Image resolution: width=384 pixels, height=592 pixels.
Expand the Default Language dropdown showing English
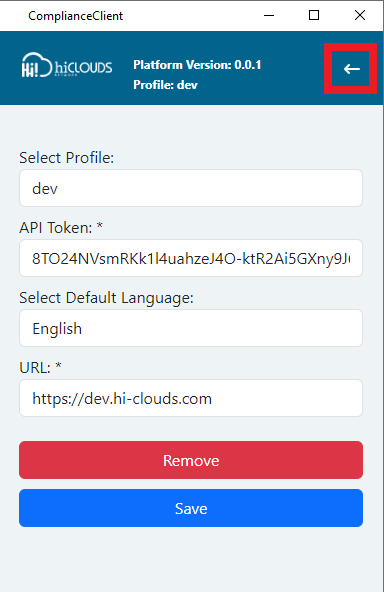click(x=191, y=328)
